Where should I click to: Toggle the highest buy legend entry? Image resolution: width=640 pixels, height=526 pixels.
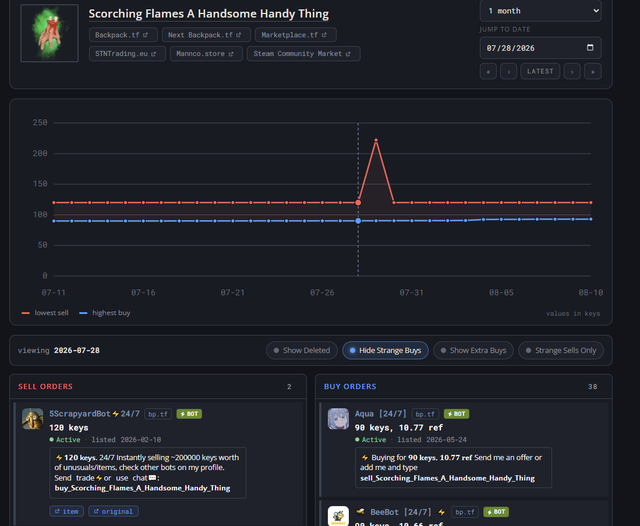coord(104,313)
